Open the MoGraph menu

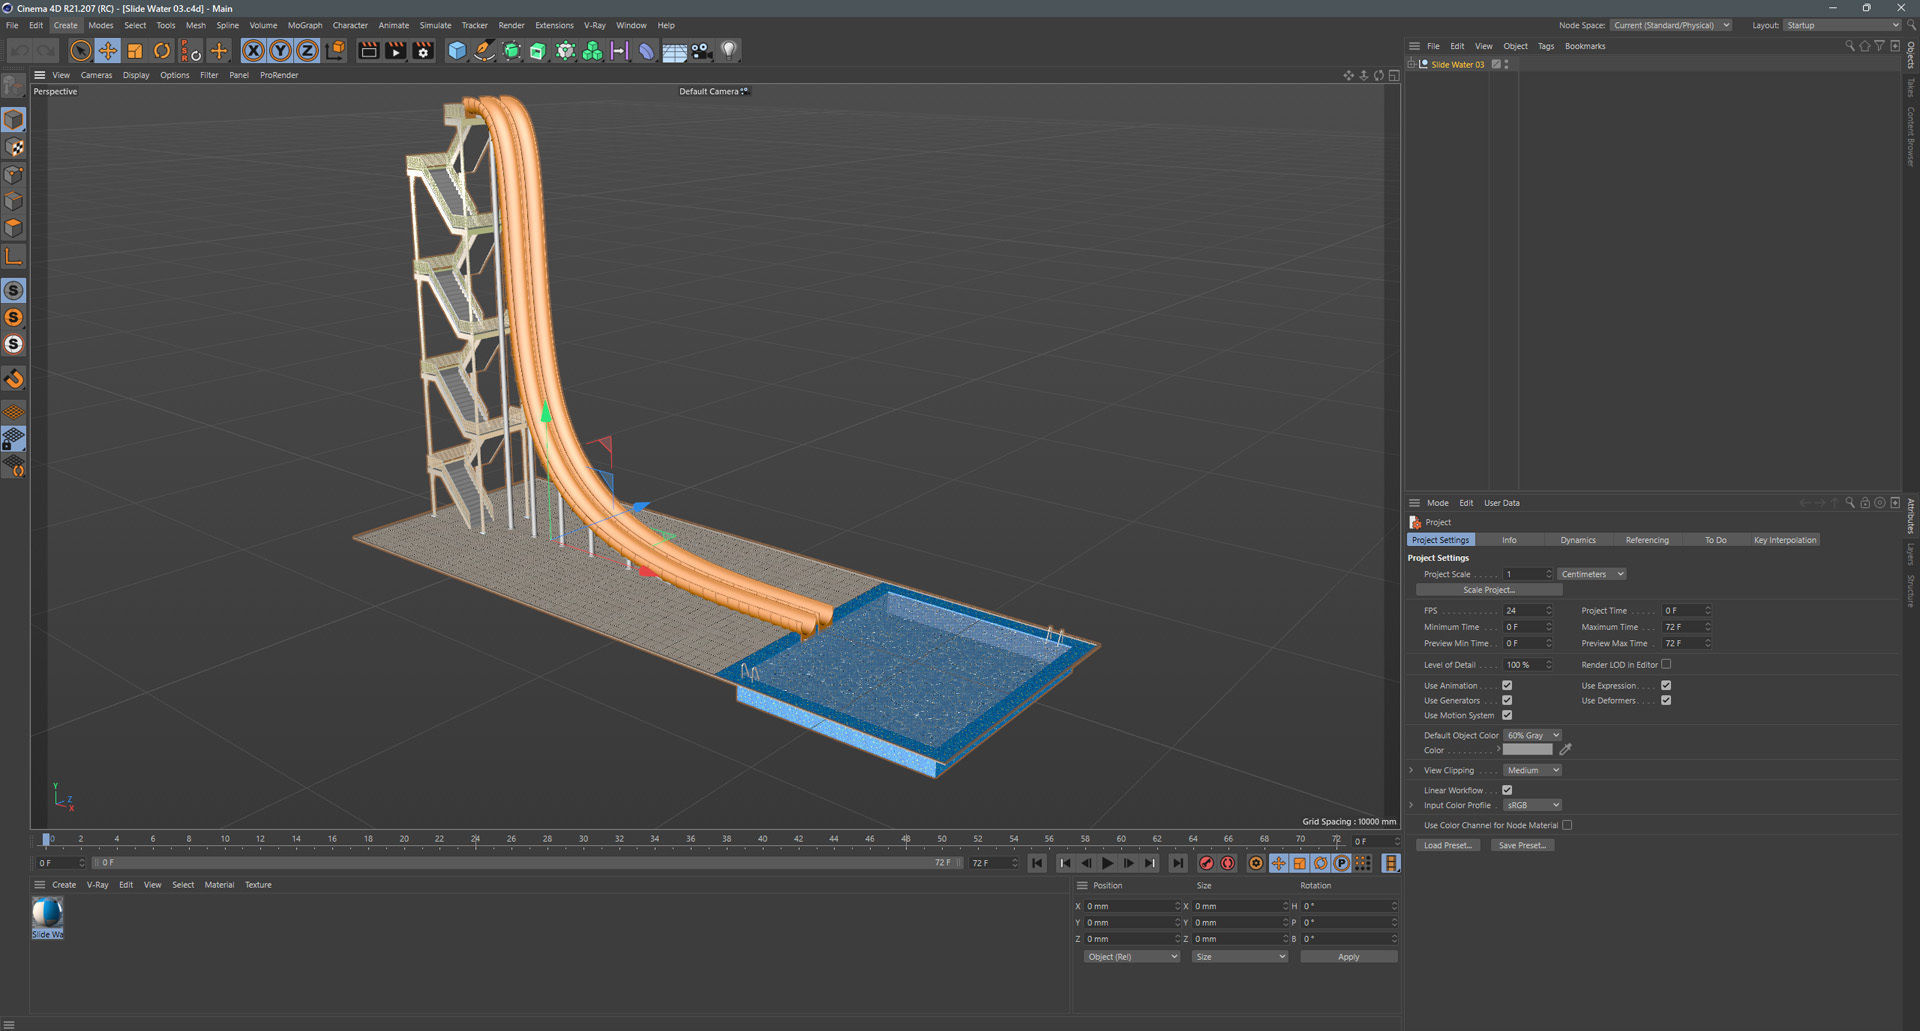coord(305,25)
